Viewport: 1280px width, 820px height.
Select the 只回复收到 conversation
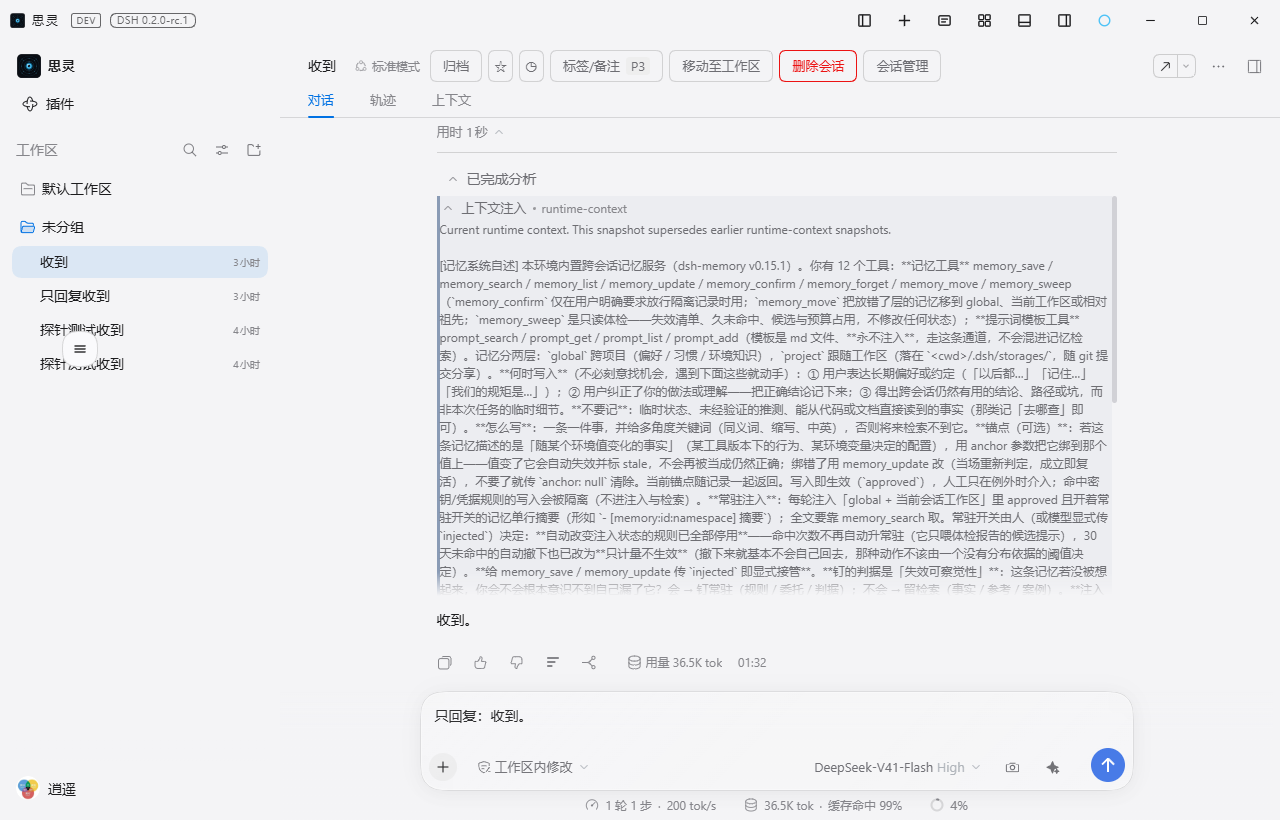(x=140, y=296)
